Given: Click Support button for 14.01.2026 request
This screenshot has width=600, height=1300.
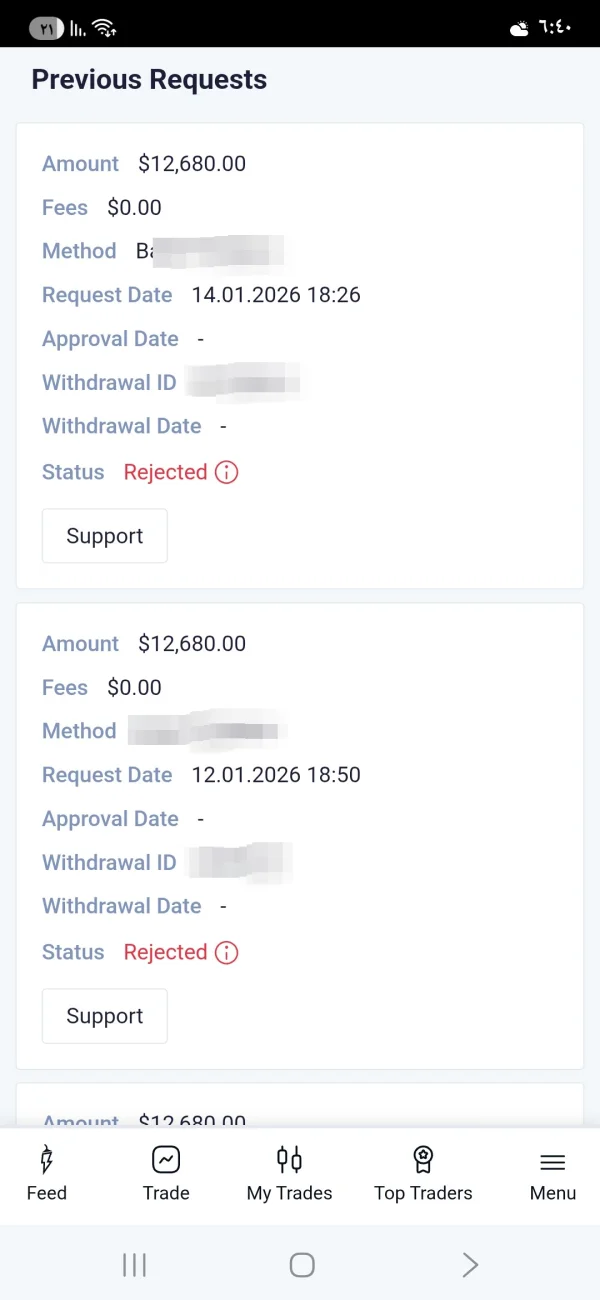Looking at the screenshot, I should click(105, 536).
